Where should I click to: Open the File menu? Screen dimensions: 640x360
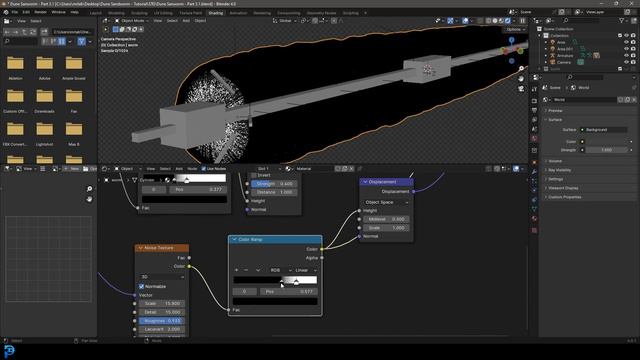point(15,12)
